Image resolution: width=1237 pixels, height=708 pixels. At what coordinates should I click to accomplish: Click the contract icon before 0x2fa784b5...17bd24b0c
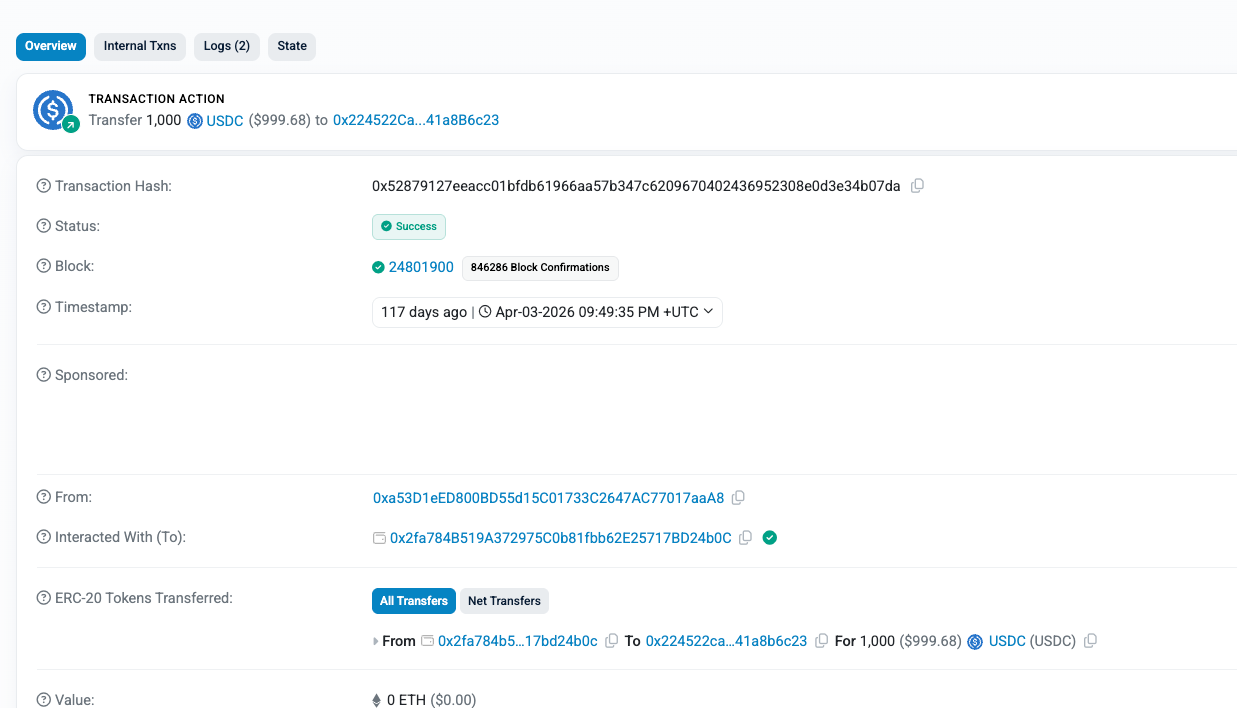point(427,641)
